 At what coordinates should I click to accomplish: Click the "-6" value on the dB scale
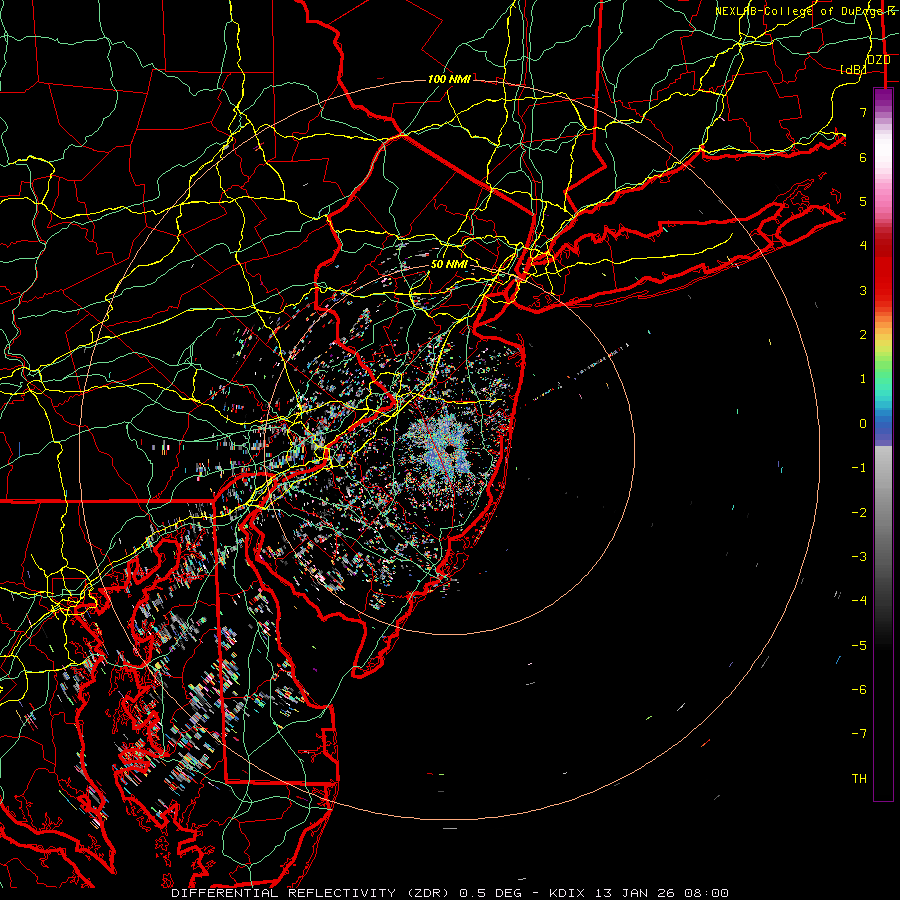(859, 690)
